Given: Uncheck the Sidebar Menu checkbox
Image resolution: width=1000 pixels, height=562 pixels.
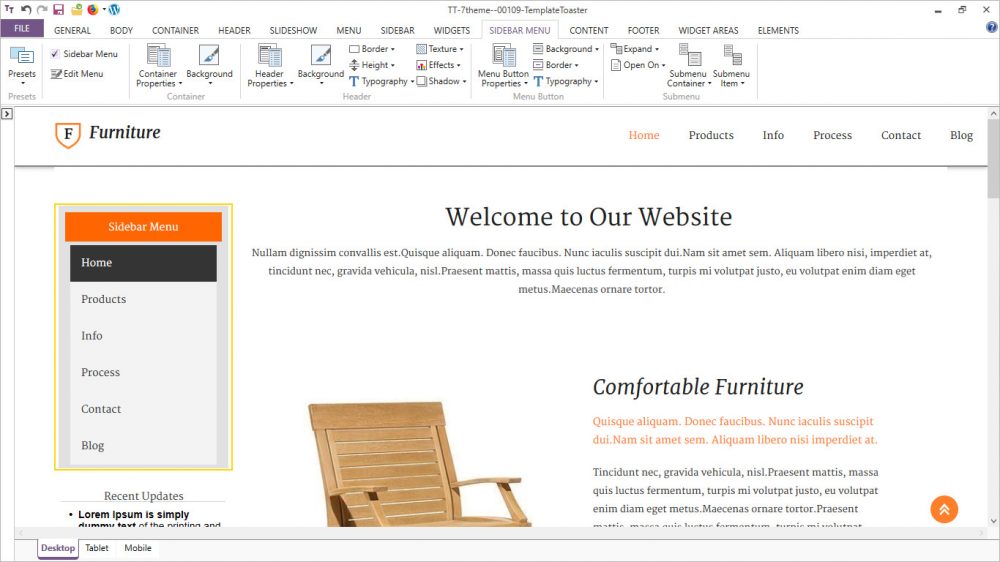Looking at the screenshot, I should (x=55, y=54).
